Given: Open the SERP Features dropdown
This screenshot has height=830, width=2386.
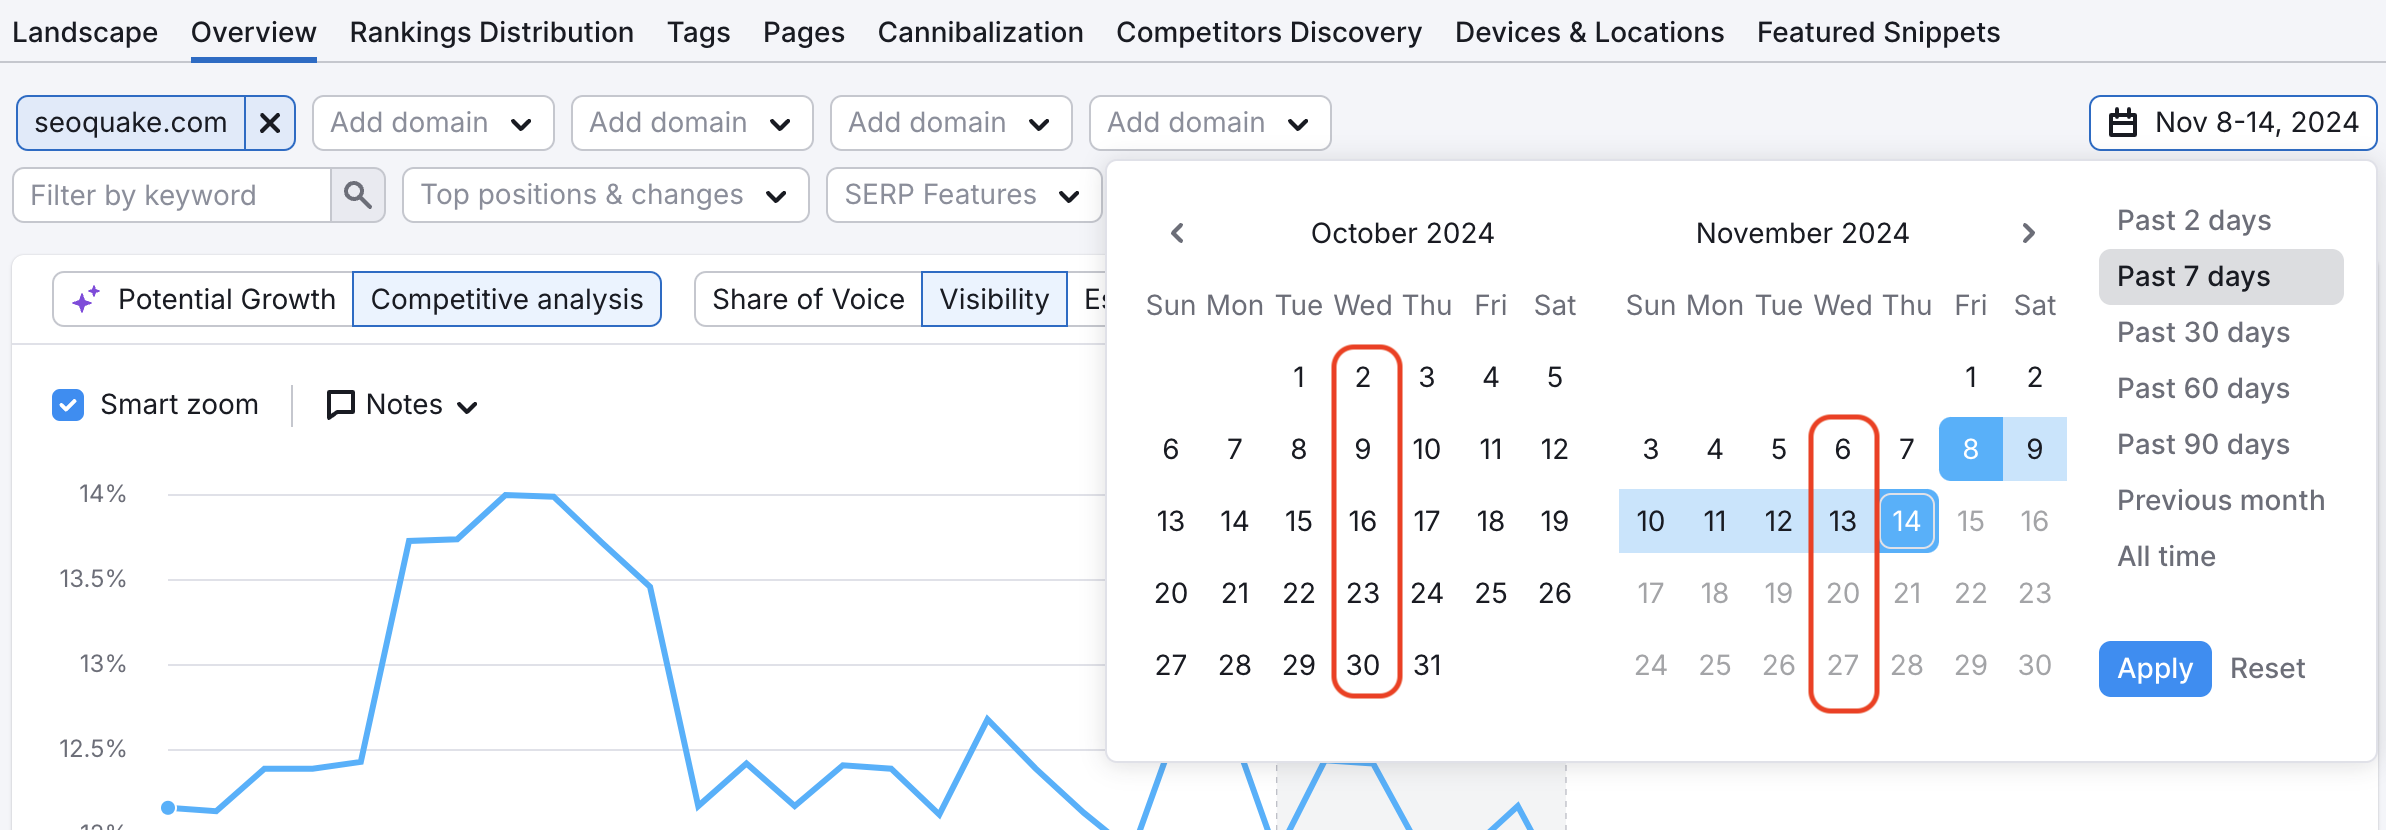Looking at the screenshot, I should point(962,194).
